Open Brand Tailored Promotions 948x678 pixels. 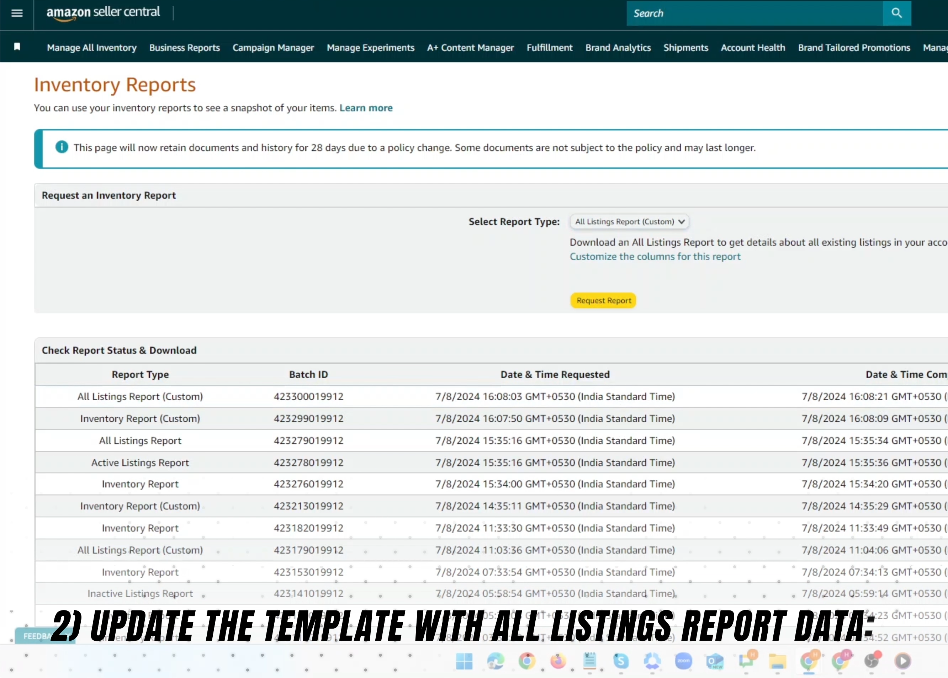click(854, 47)
